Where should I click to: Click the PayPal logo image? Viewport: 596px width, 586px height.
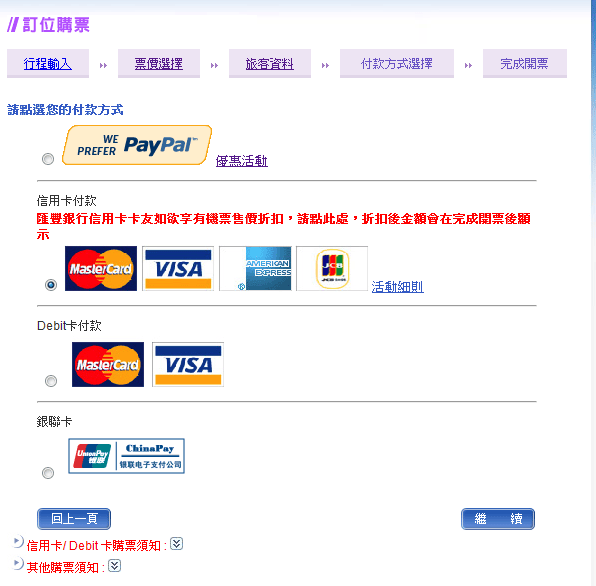(x=137, y=145)
